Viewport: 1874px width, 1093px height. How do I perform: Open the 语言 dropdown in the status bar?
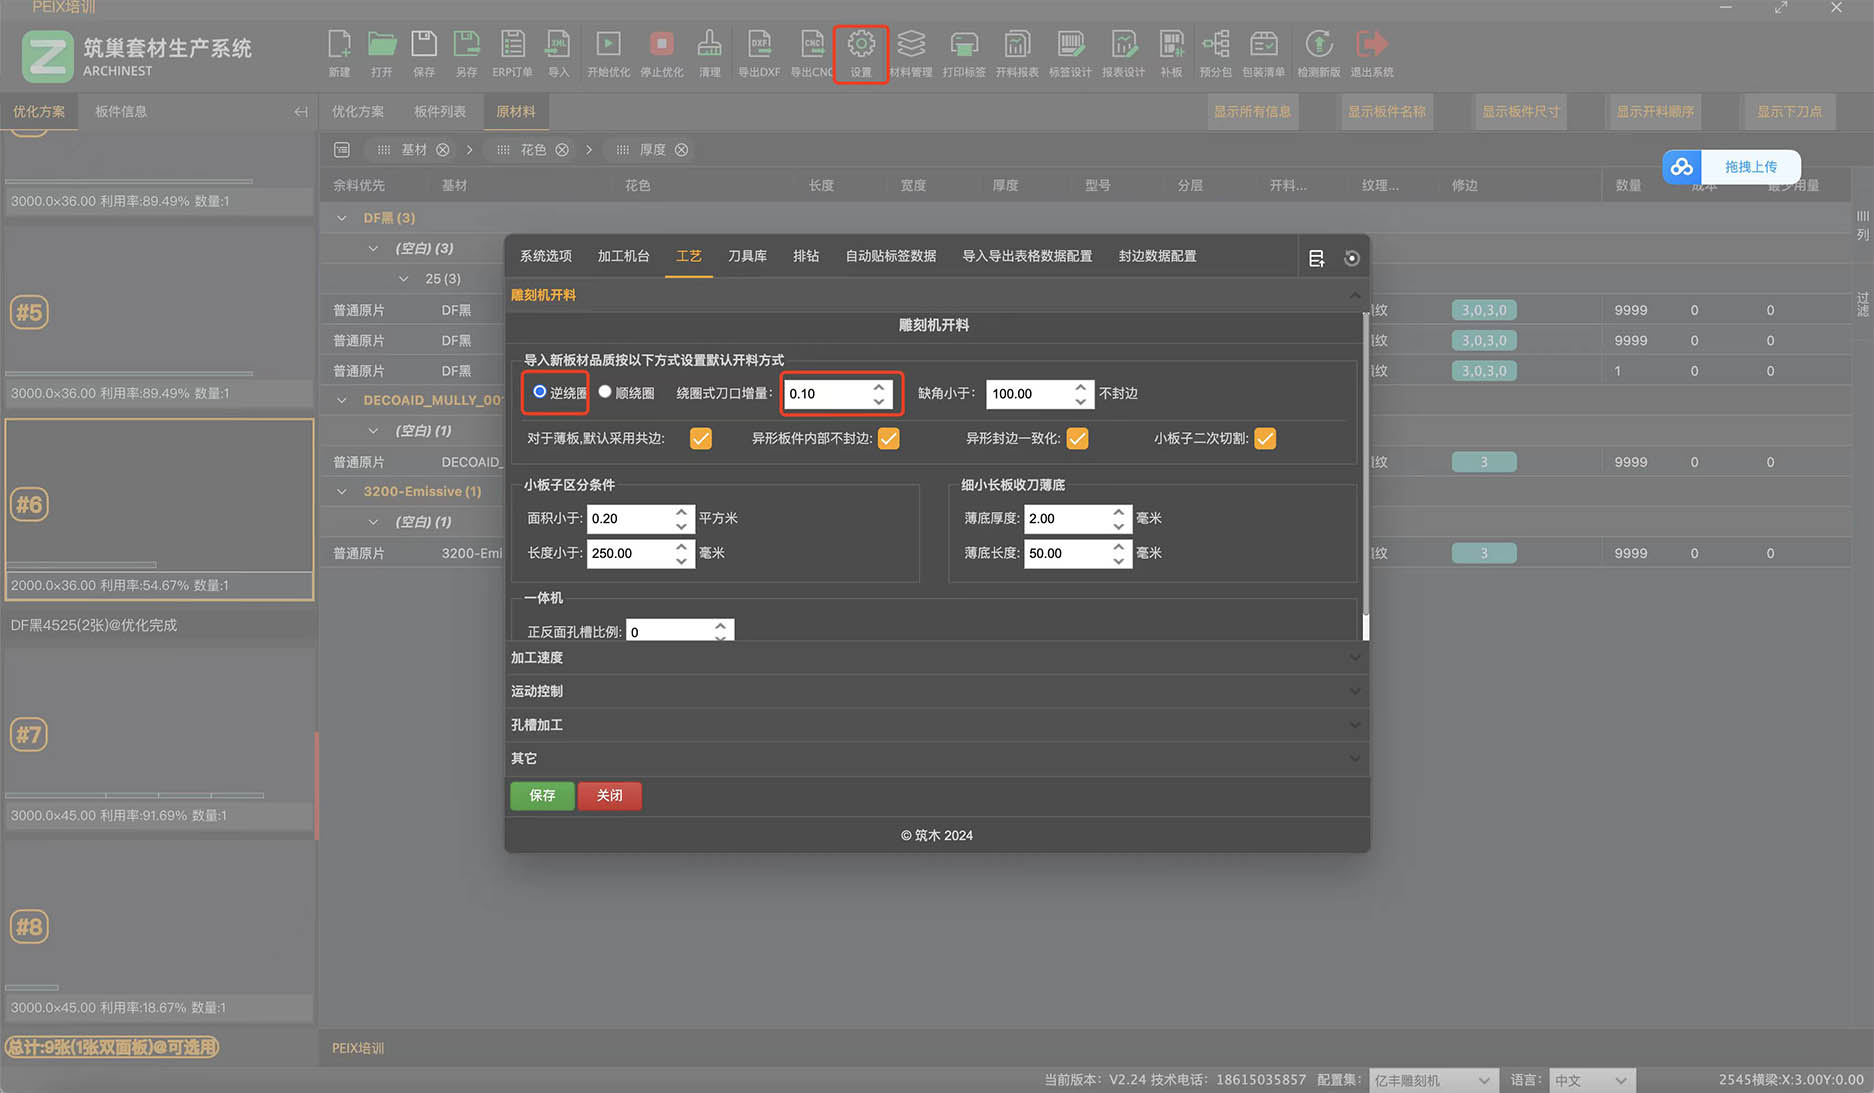1592,1080
